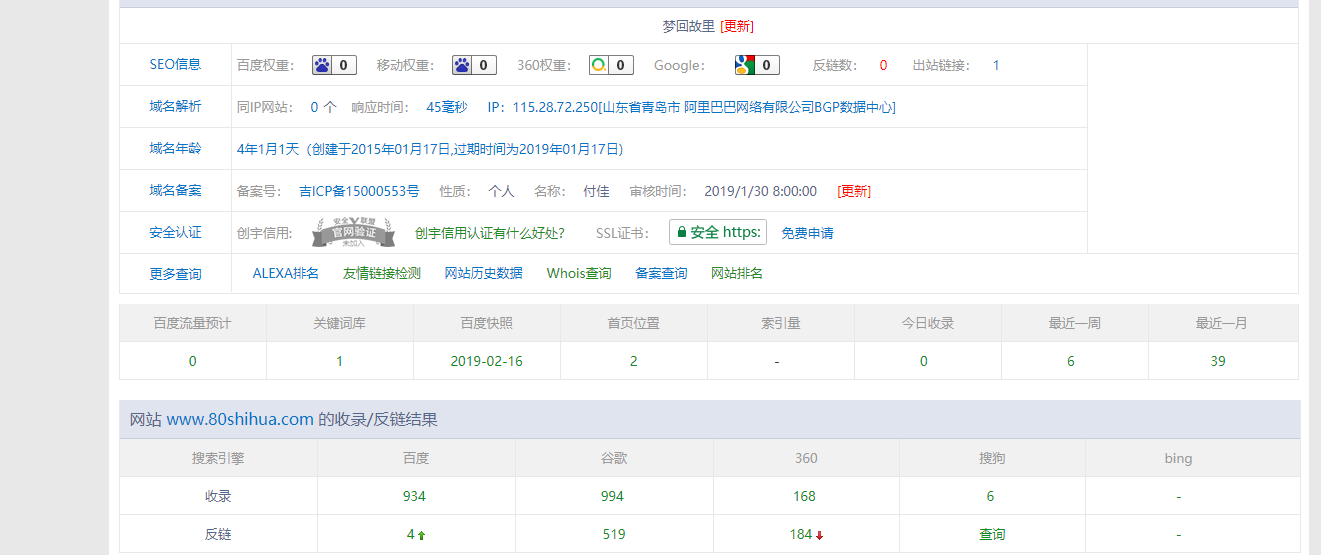Click the 360 weight badge icon
This screenshot has width=1321, height=555.
coord(598,65)
